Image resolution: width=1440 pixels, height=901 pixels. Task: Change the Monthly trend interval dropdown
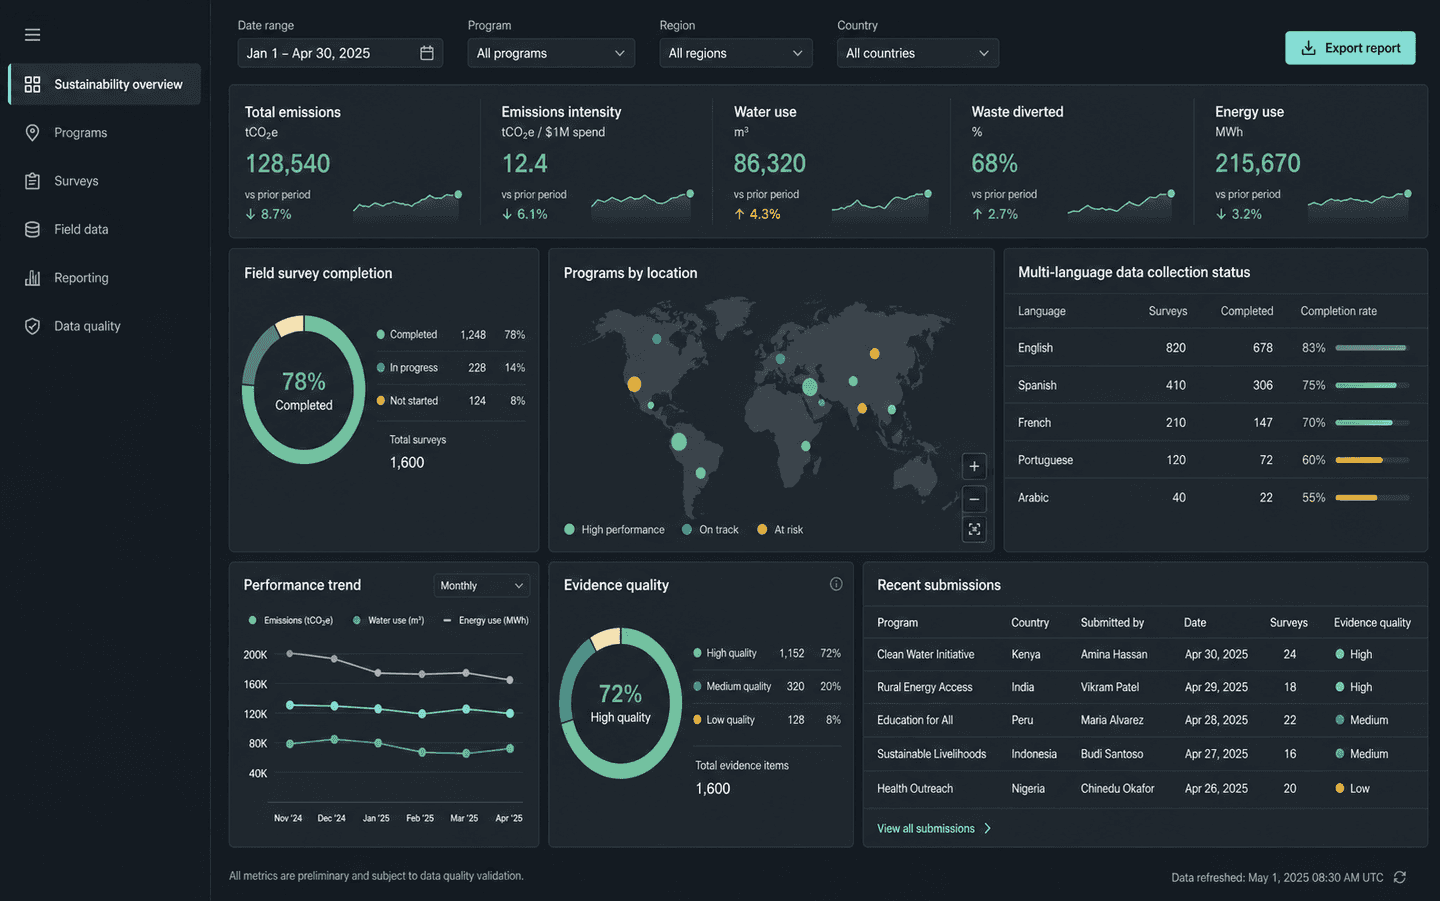(x=482, y=585)
